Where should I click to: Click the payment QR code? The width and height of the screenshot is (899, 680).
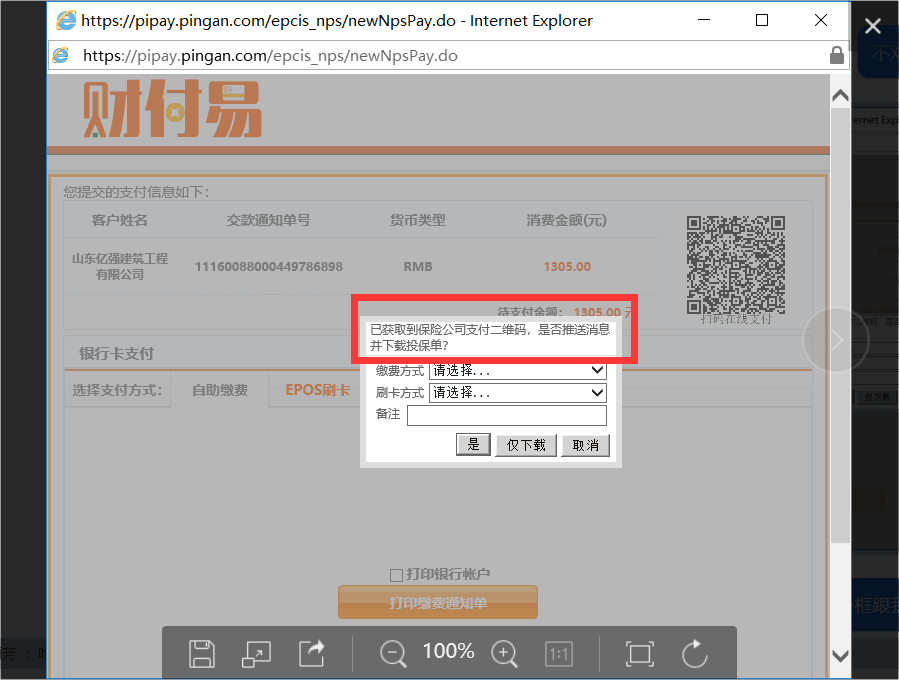[x=736, y=265]
